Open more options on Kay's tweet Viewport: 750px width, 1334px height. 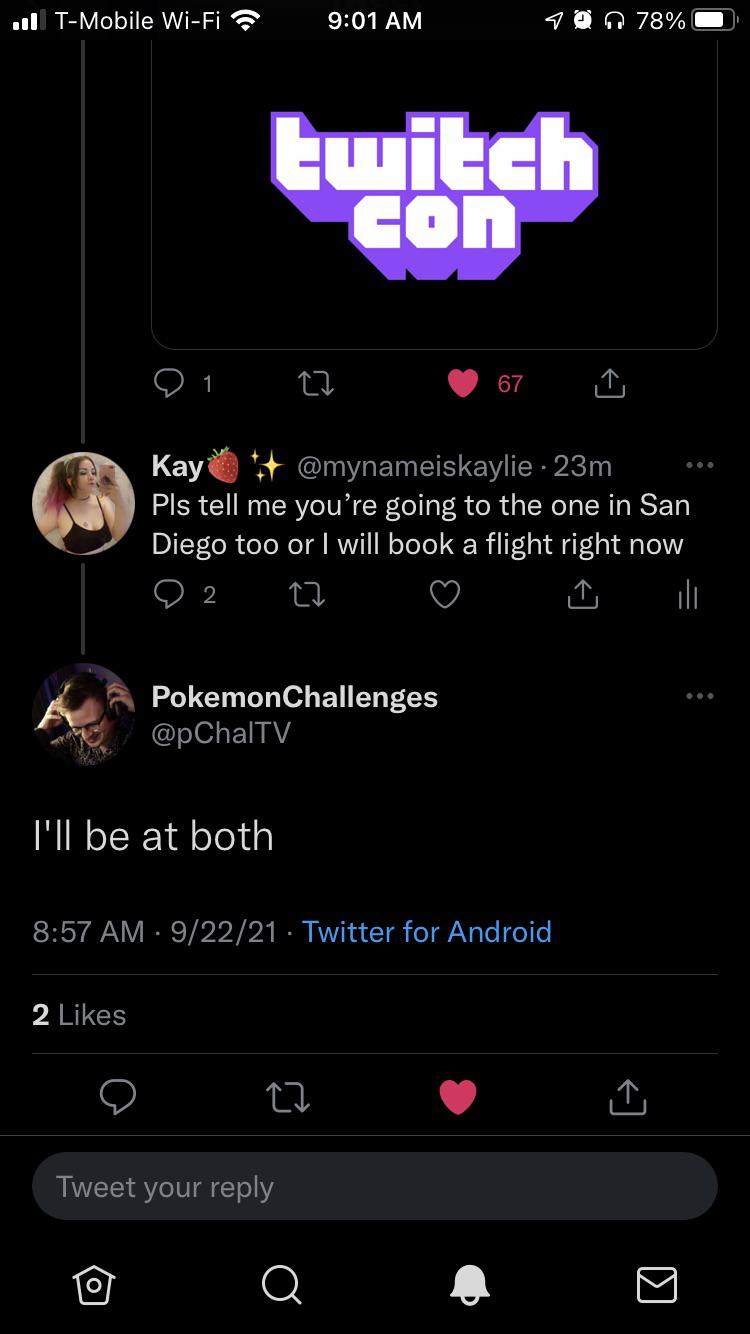click(x=699, y=466)
